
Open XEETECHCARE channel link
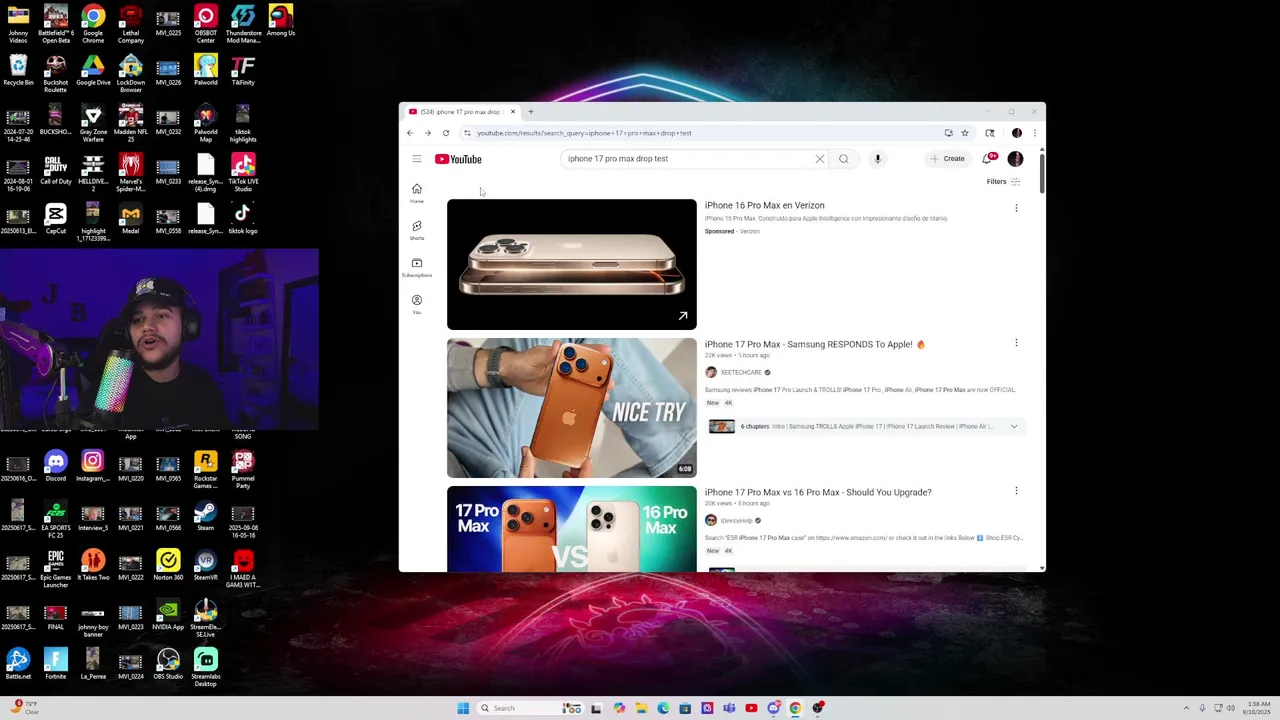coord(741,373)
